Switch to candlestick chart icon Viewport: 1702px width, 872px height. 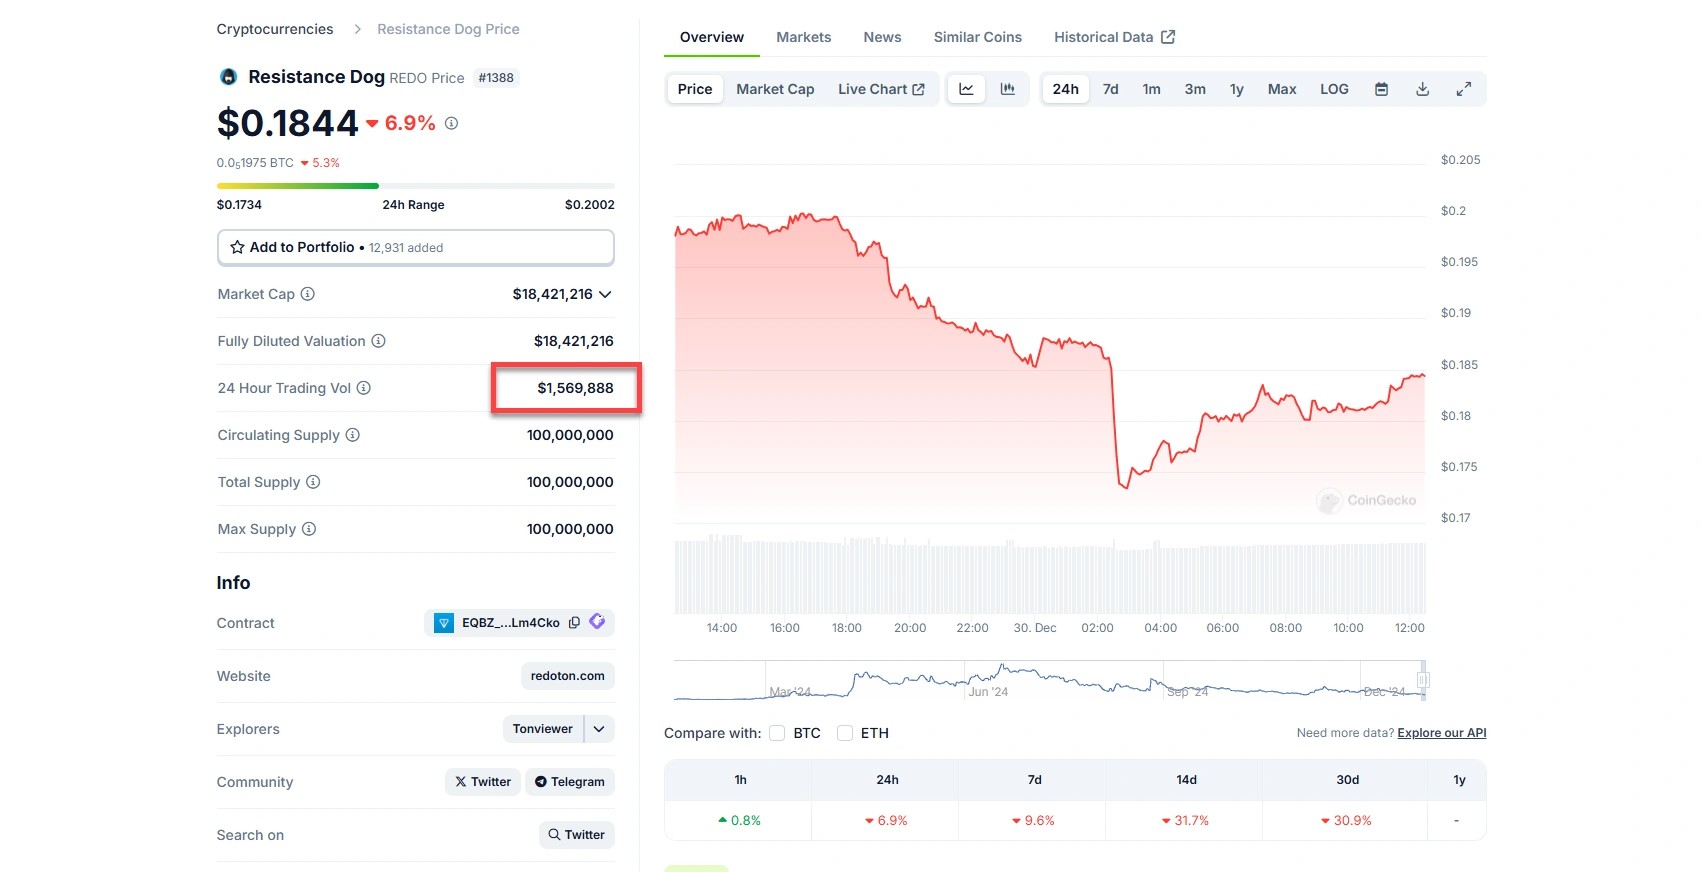click(x=1008, y=89)
